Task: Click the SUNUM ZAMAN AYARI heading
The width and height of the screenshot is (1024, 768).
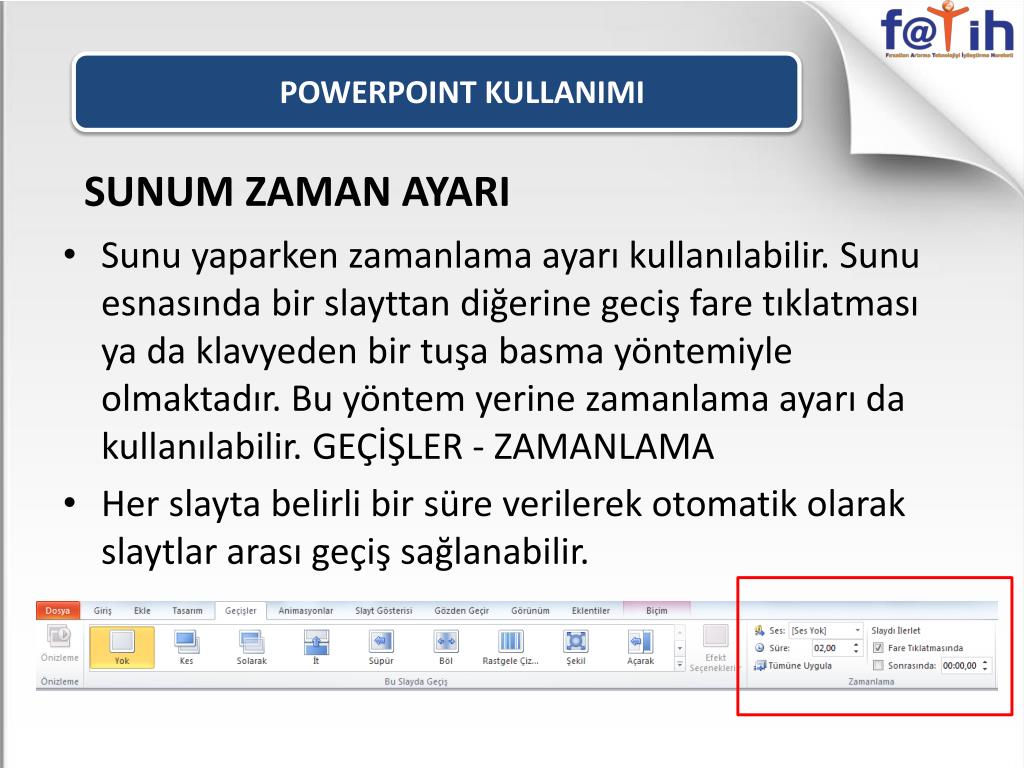Action: [x=296, y=192]
